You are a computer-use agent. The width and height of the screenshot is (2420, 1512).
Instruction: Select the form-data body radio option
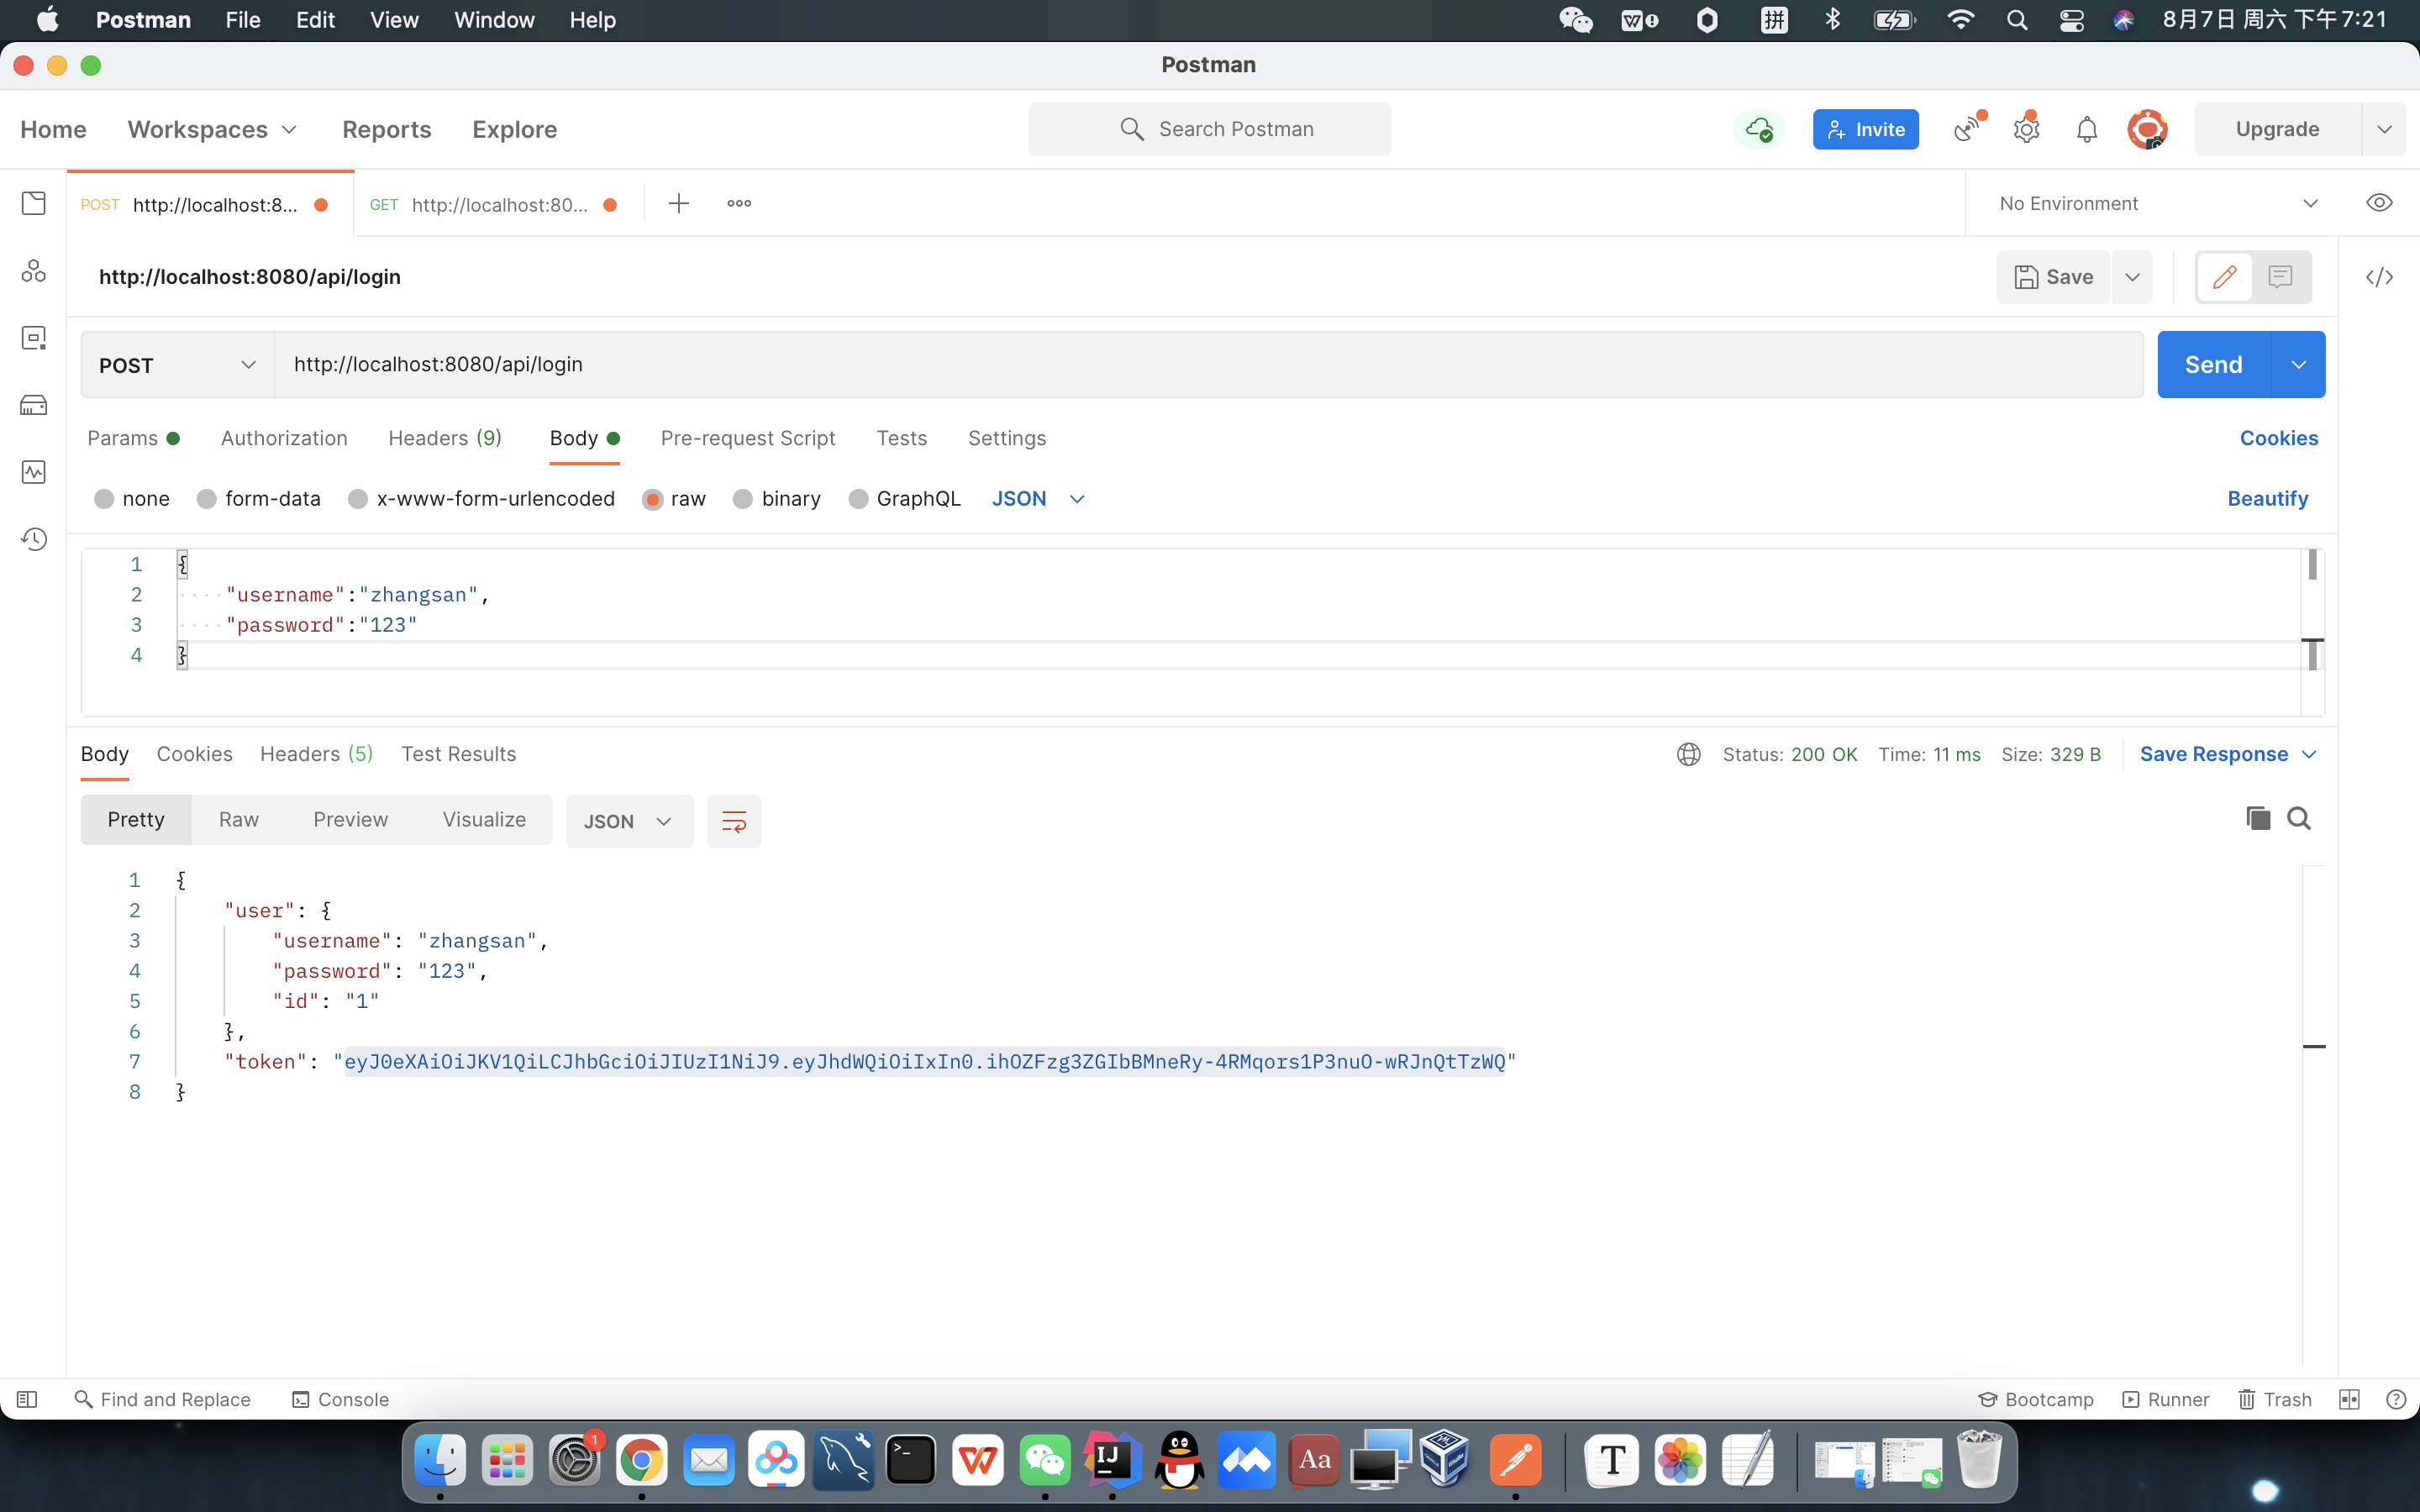click(207, 499)
